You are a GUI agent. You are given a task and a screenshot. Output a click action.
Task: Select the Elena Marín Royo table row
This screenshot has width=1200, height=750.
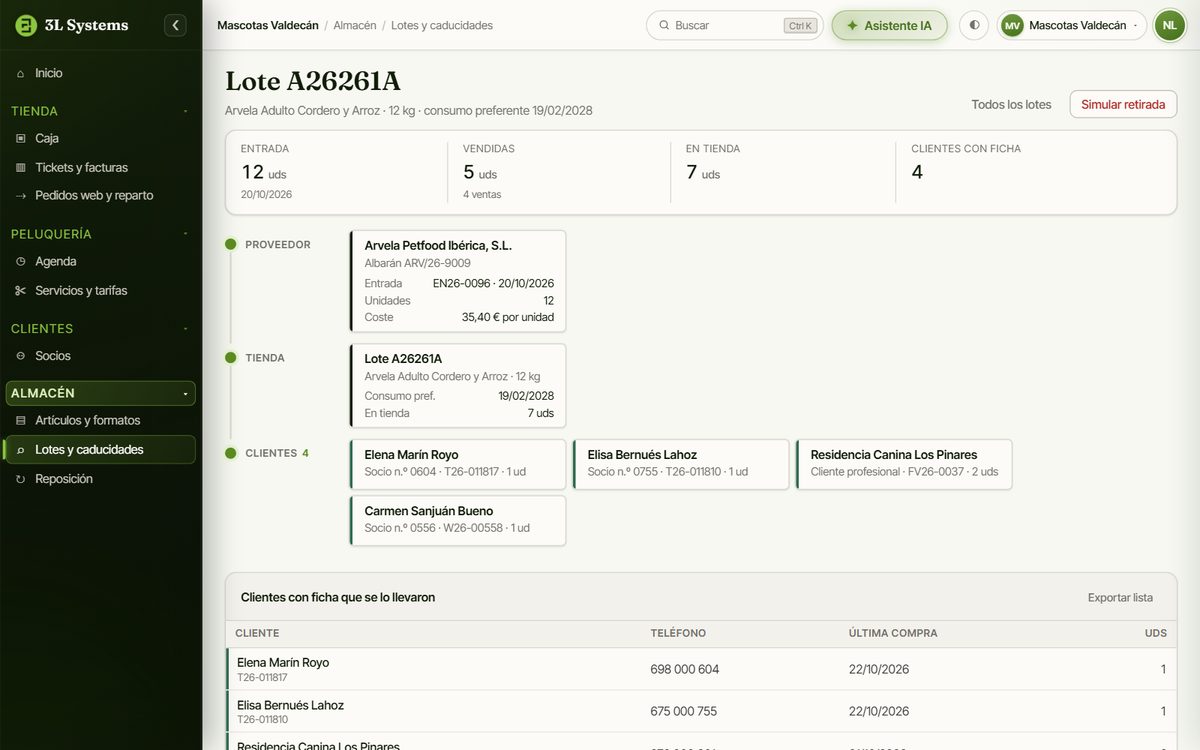click(701, 669)
